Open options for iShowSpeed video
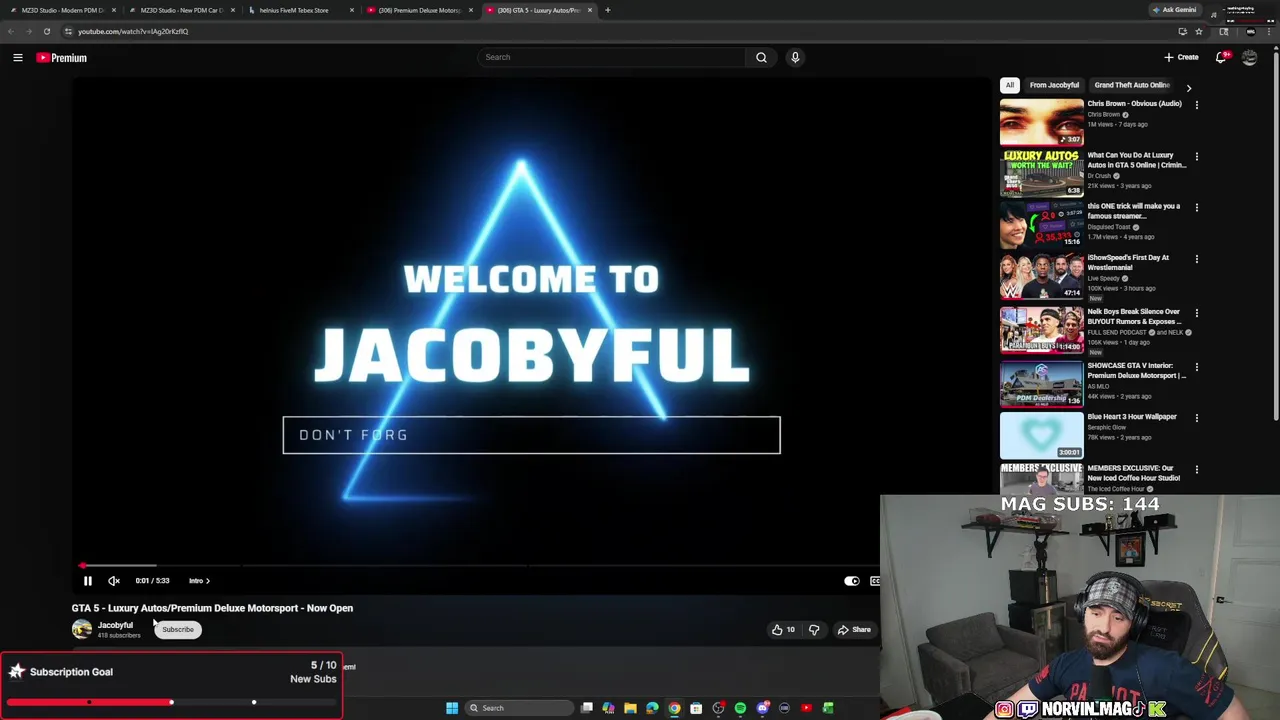This screenshot has width=1280, height=720. [1196, 259]
